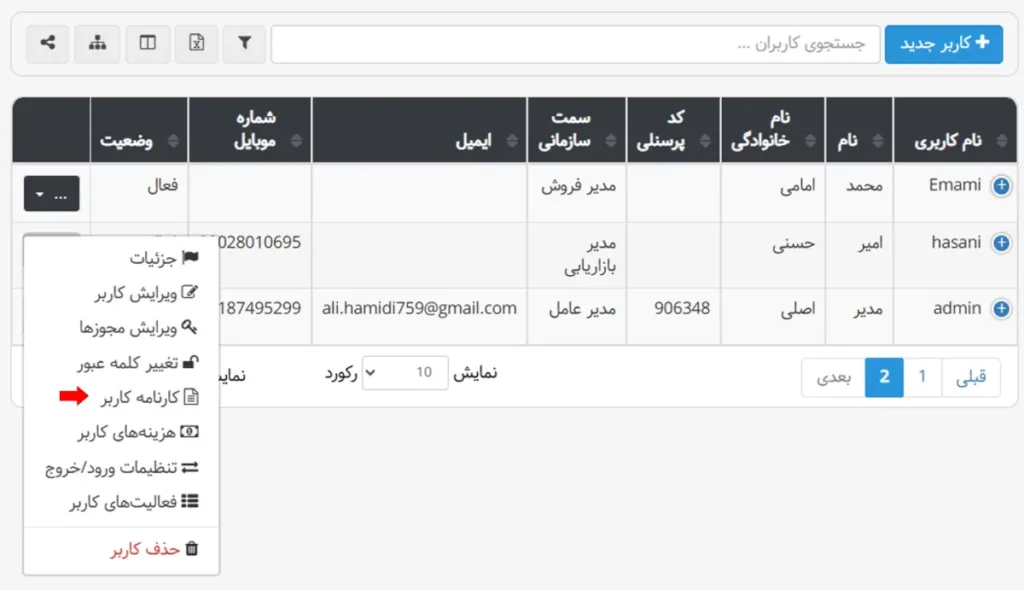1024x590 pixels.
Task: Click the جستجوی کاربران search field
Action: 573,44
